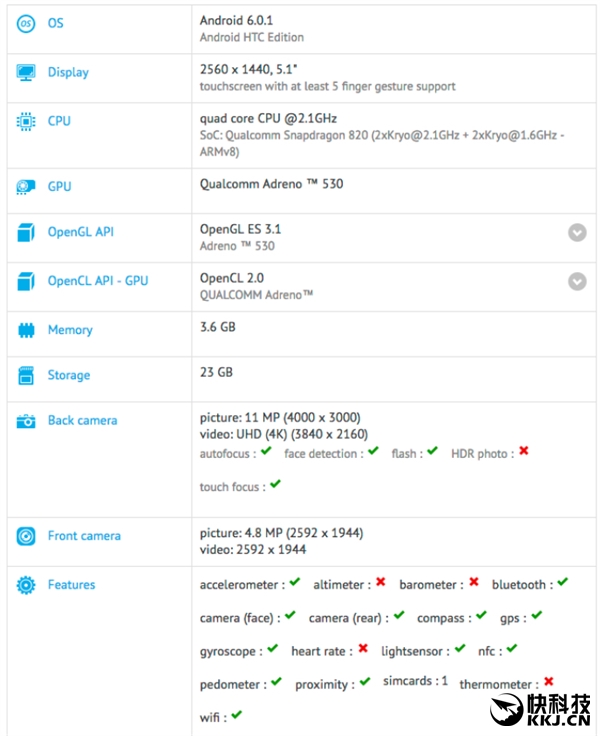Click the OS icon
Image resolution: width=600 pixels, height=736 pixels.
(26, 23)
